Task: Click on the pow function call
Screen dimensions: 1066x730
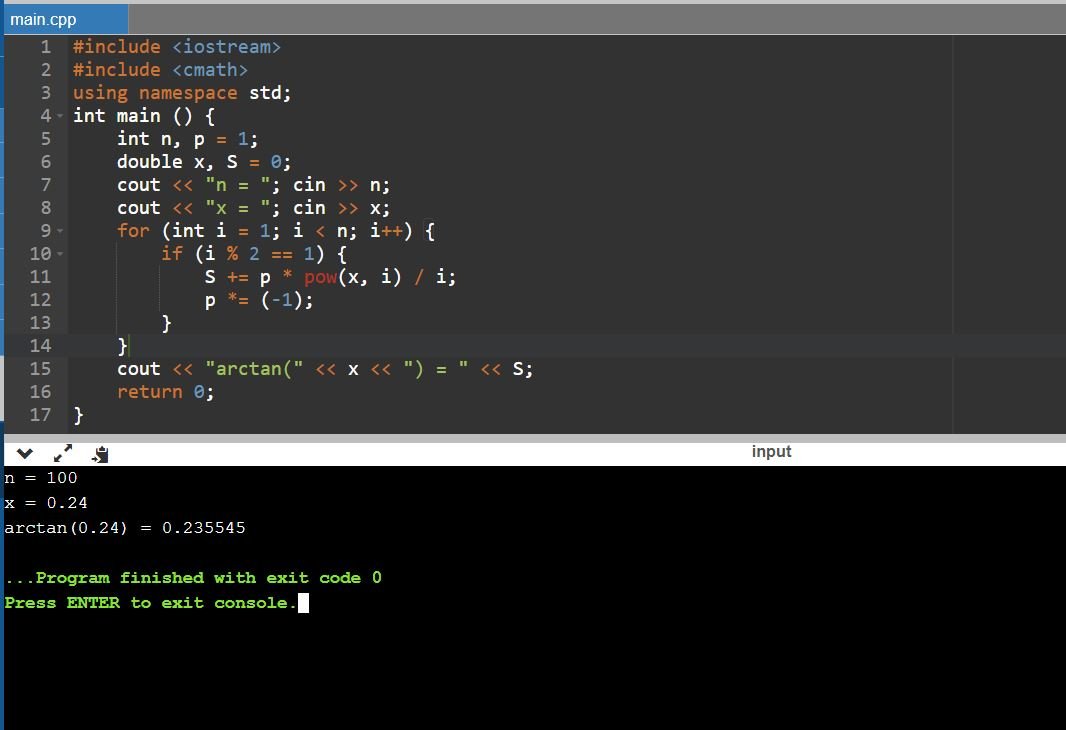Action: 320,277
